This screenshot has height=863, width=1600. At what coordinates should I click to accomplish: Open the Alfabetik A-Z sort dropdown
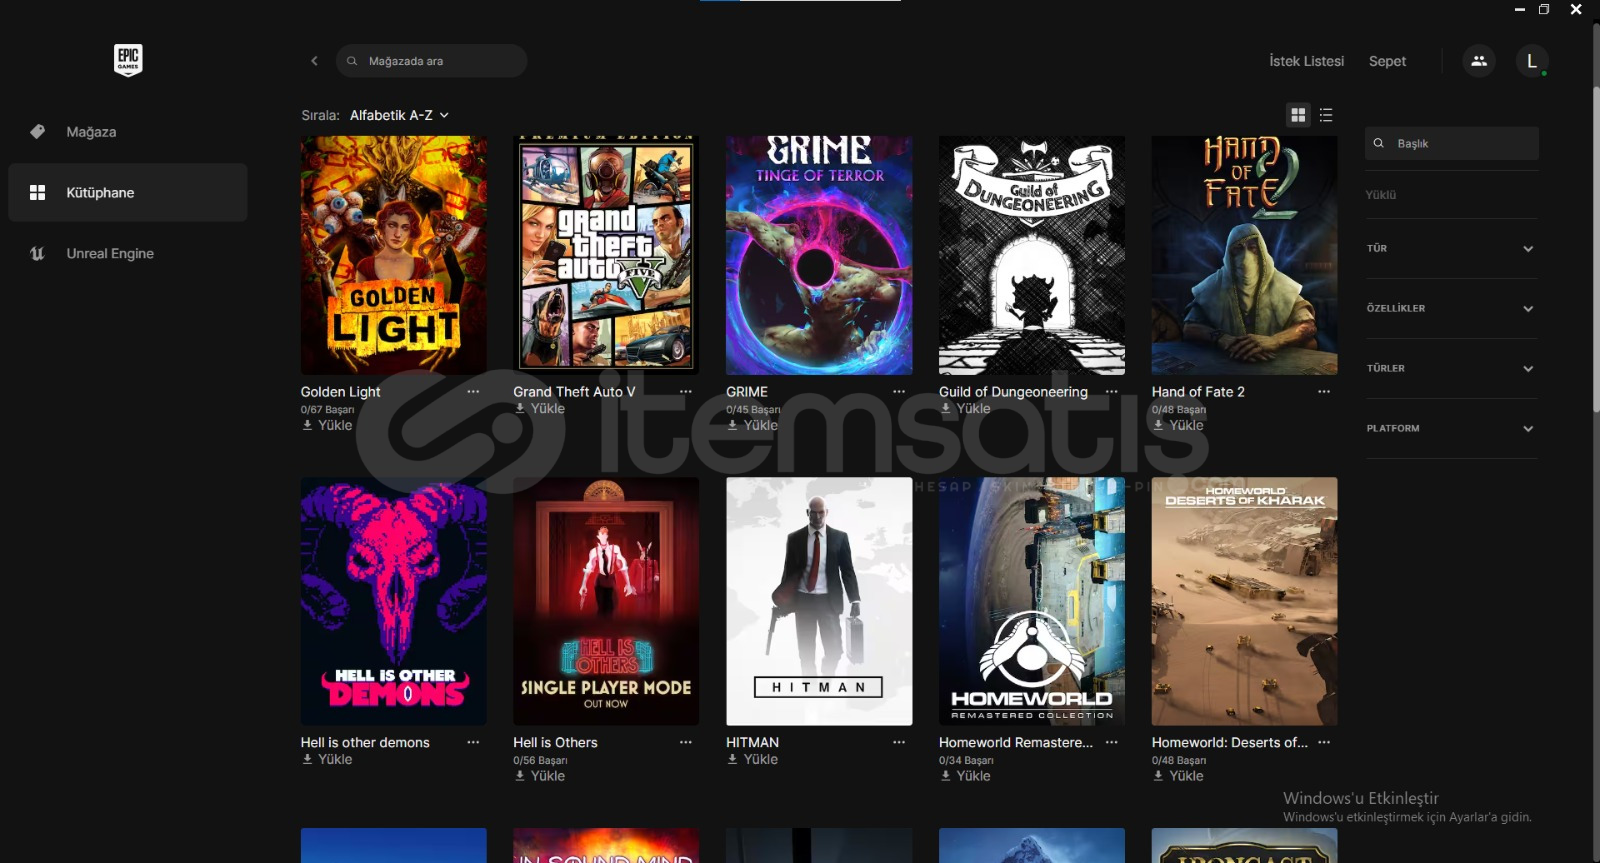(x=399, y=115)
